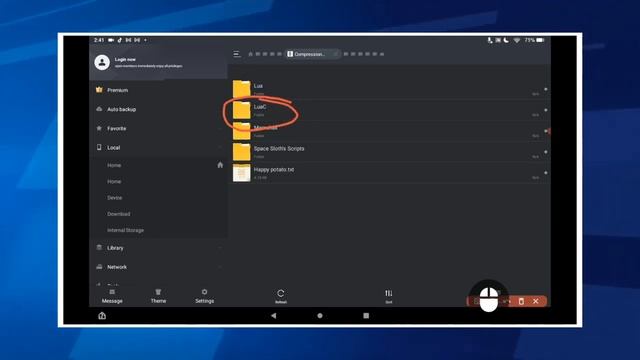Image resolution: width=640 pixels, height=360 pixels.
Task: Click the Login now link
Action: tap(125, 59)
